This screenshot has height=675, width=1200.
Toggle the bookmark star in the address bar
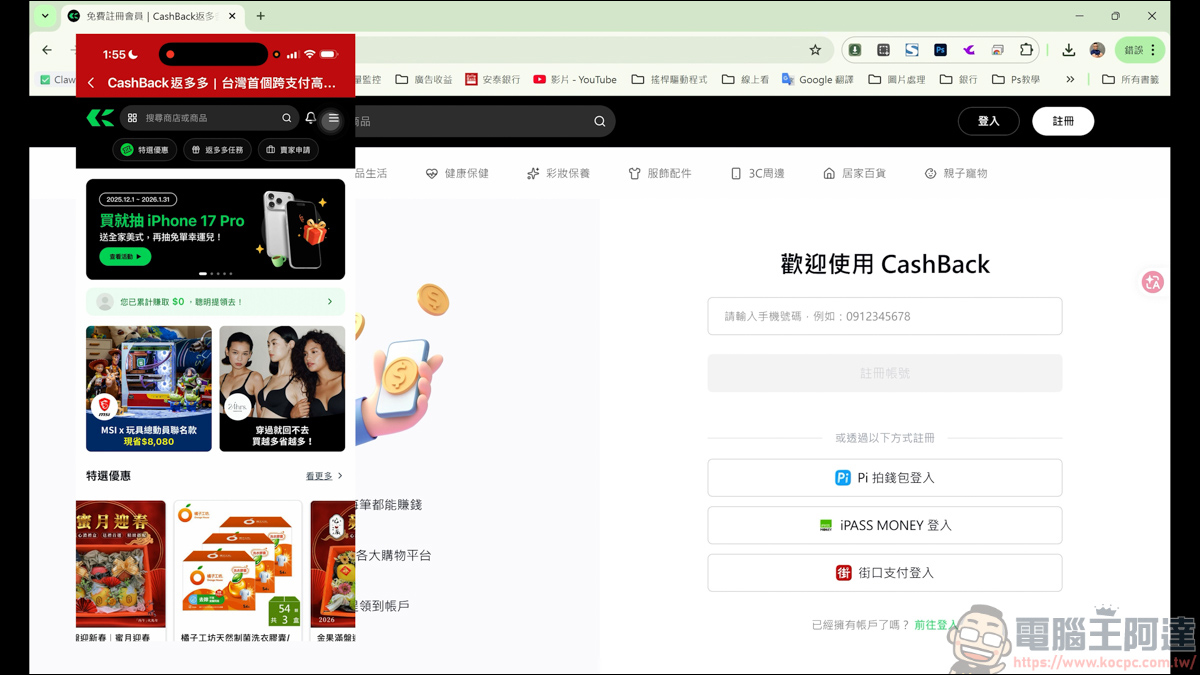coord(814,49)
